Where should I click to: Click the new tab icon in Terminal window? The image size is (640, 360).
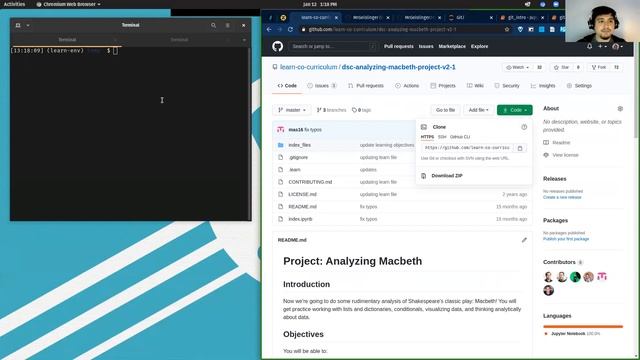pyautogui.click(x=18, y=25)
